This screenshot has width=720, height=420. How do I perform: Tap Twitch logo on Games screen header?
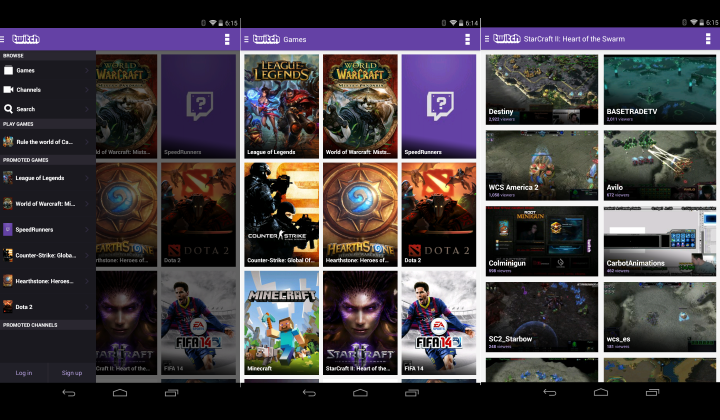(266, 39)
